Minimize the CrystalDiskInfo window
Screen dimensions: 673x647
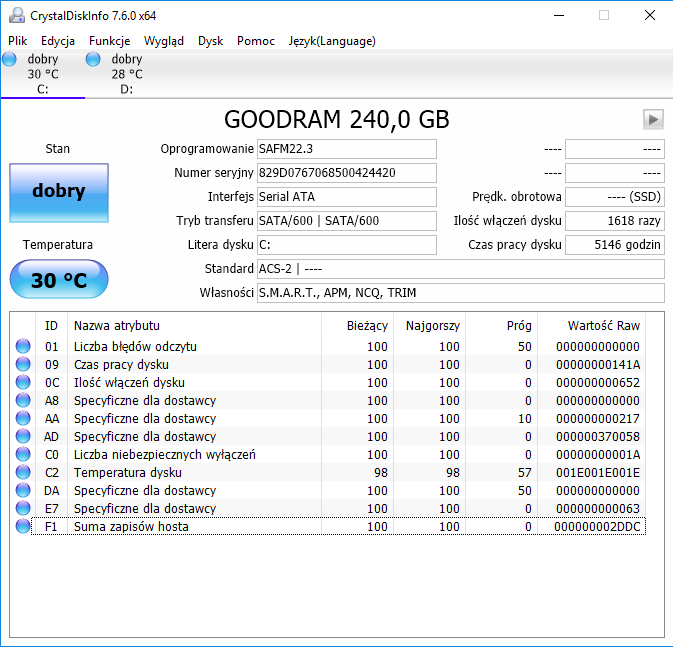point(559,15)
